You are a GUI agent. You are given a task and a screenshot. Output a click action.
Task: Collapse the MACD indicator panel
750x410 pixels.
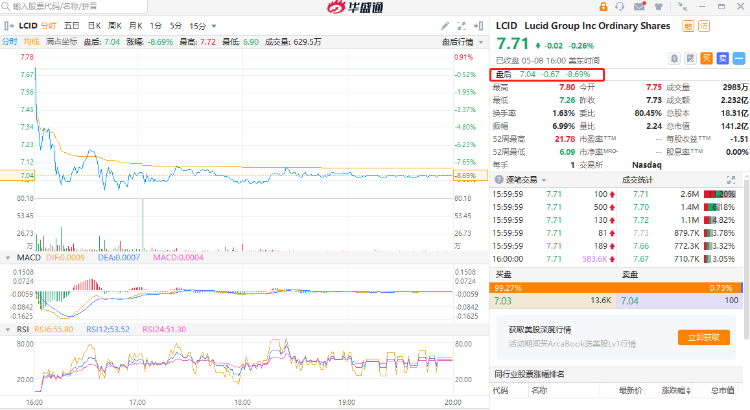coord(8,258)
